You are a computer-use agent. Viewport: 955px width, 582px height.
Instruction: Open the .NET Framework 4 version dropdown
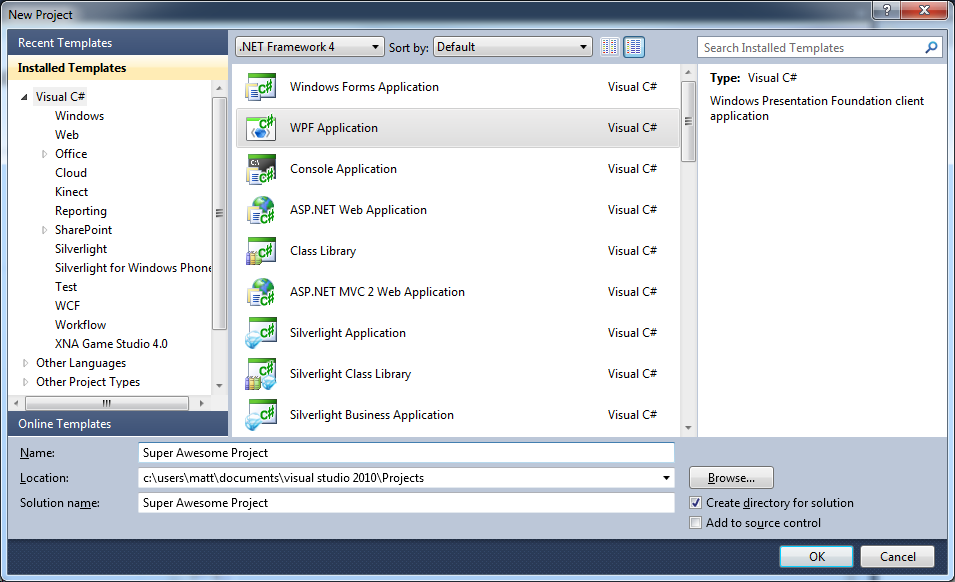[310, 47]
